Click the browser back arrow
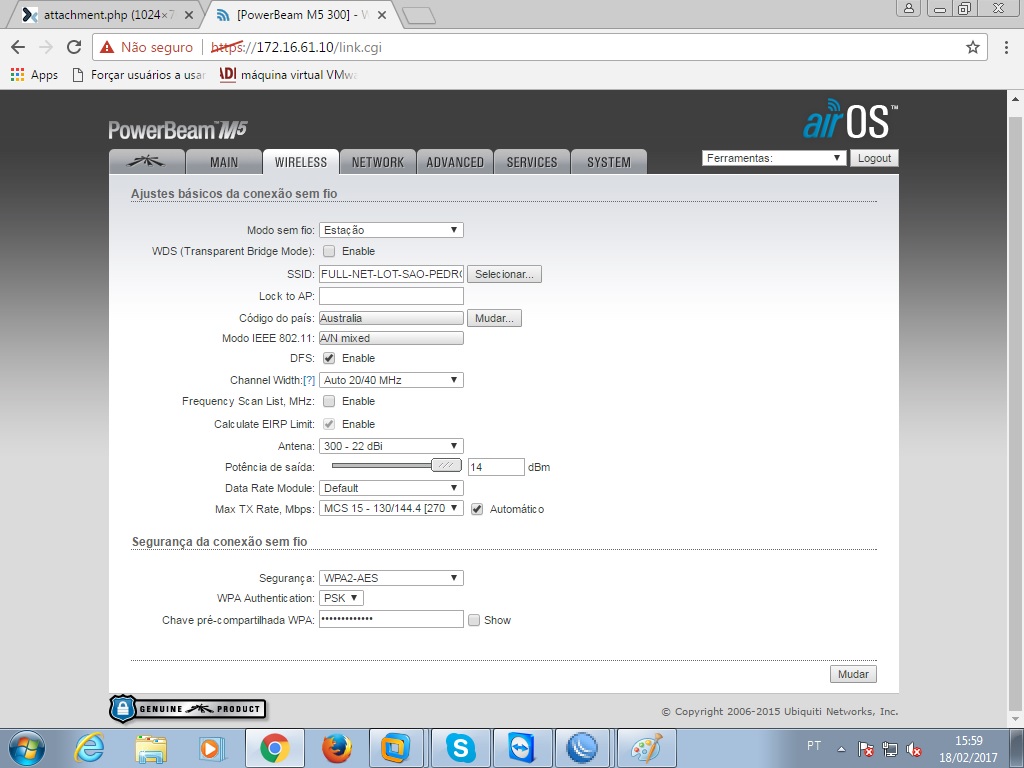 pyautogui.click(x=18, y=47)
